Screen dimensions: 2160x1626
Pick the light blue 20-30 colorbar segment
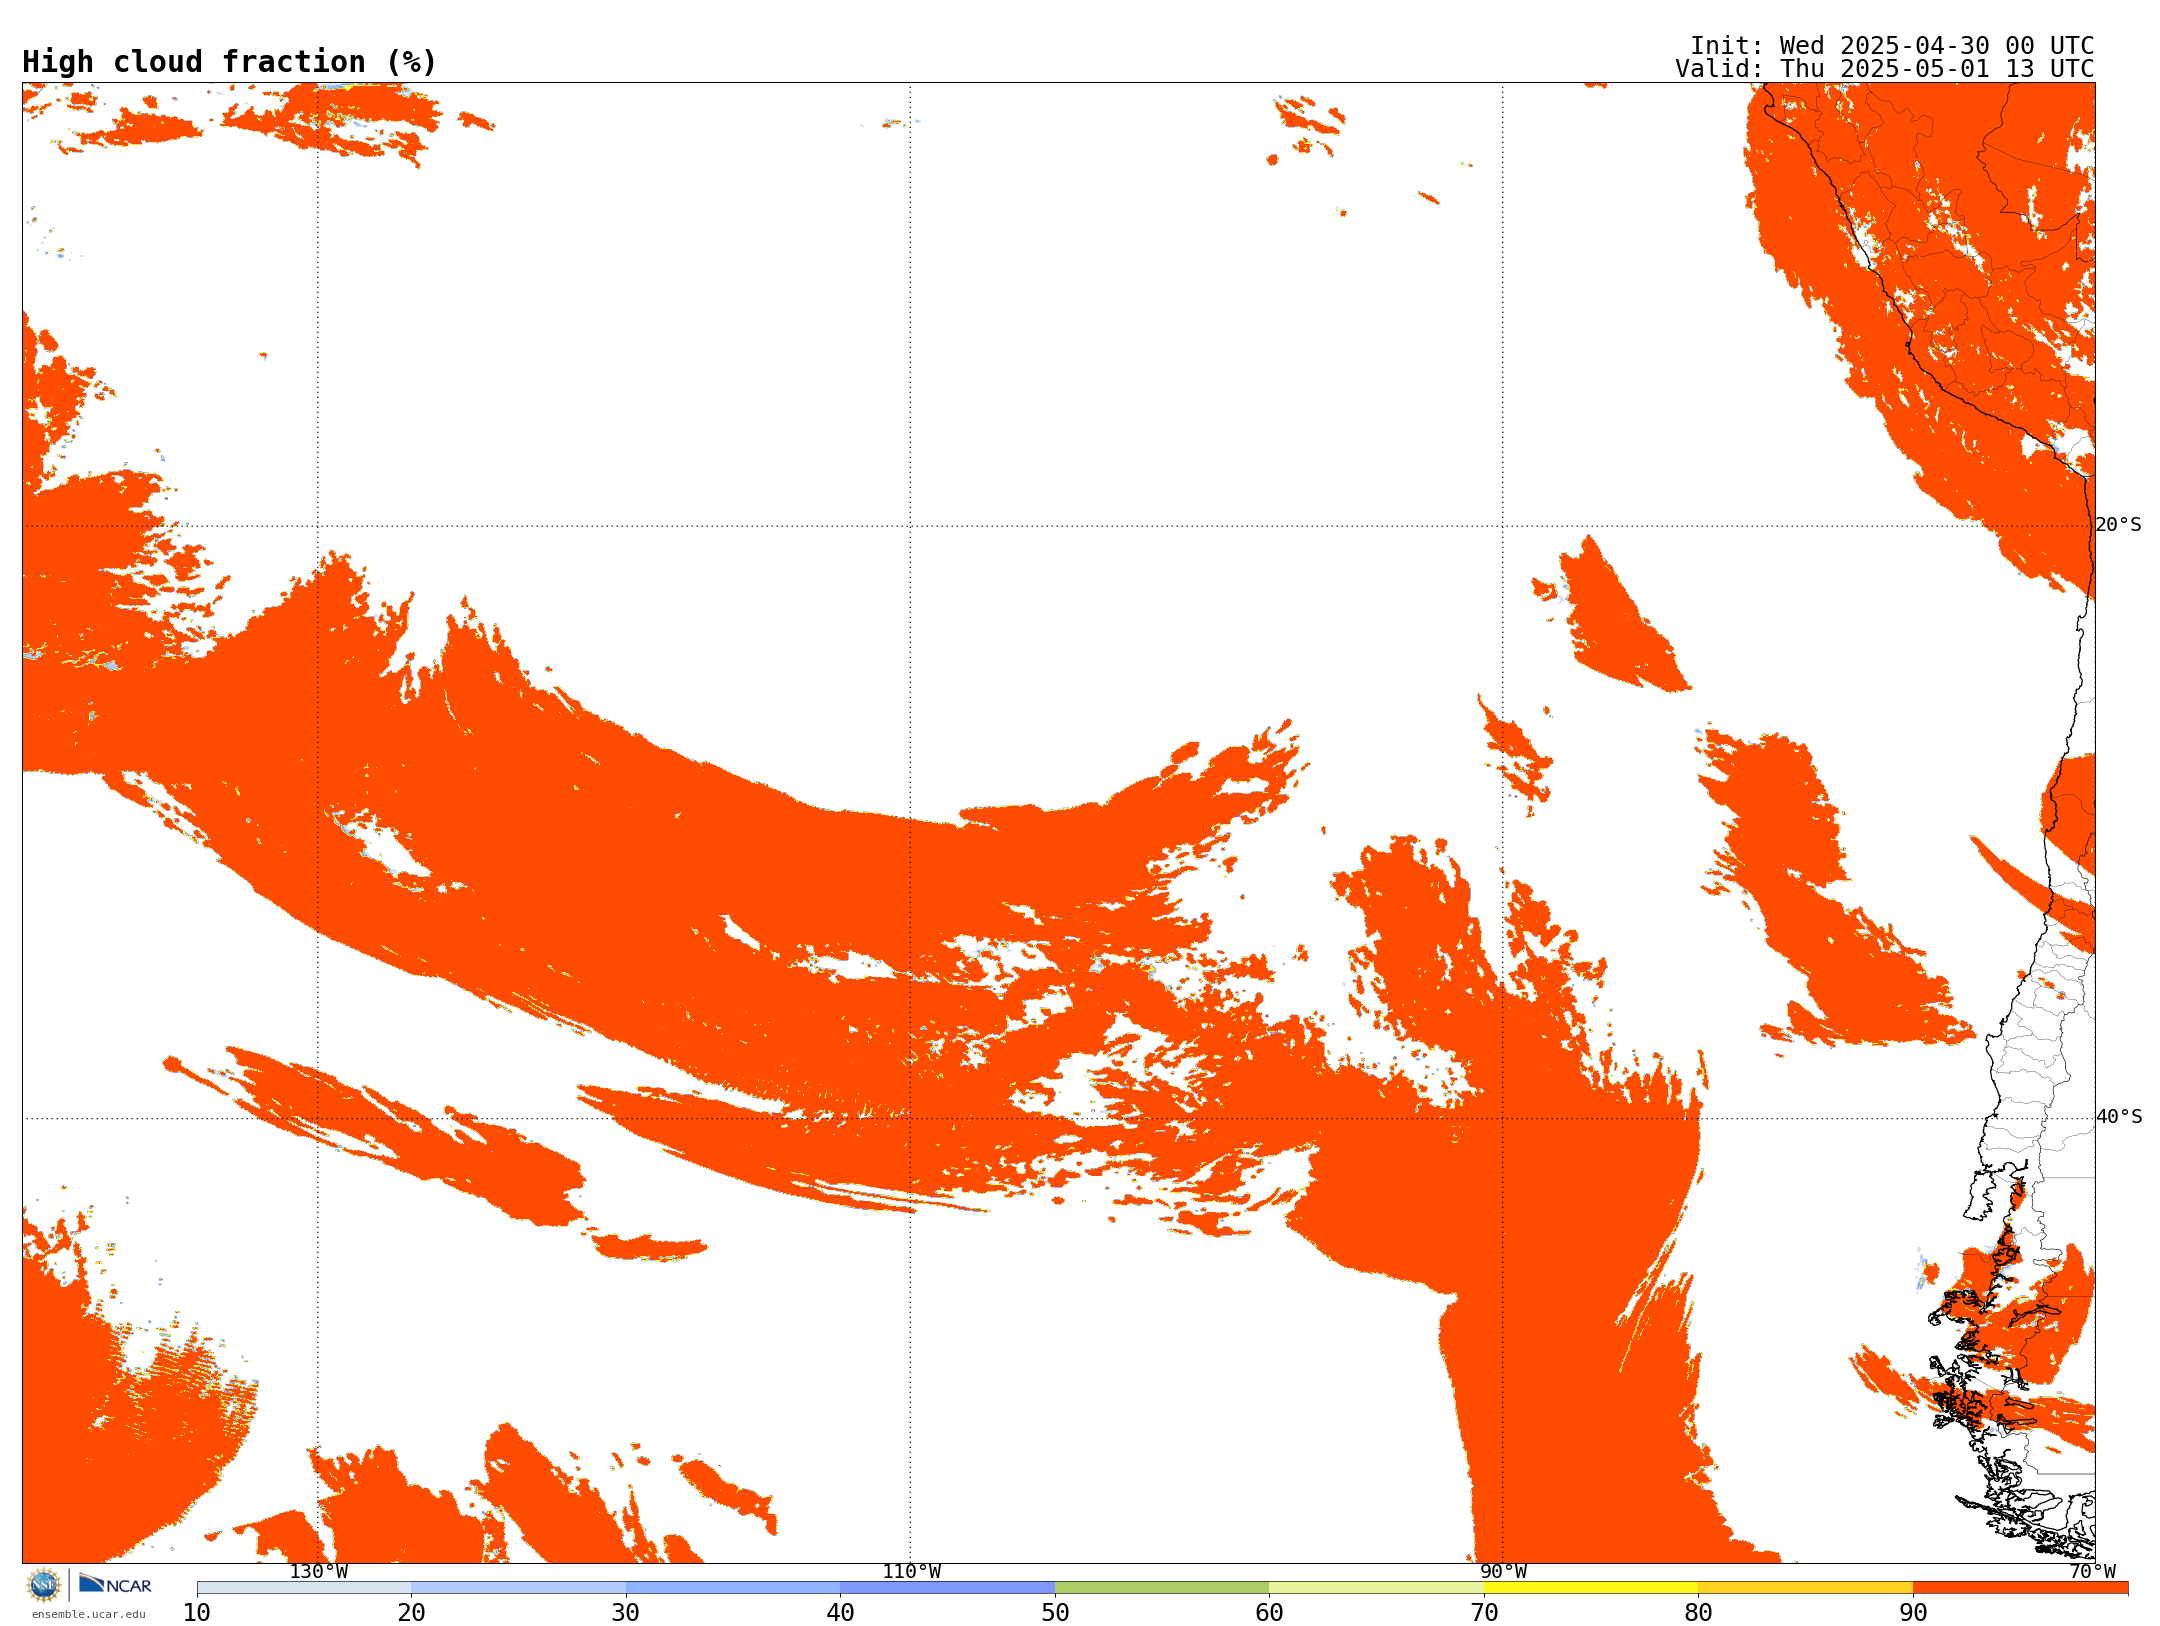(518, 1587)
